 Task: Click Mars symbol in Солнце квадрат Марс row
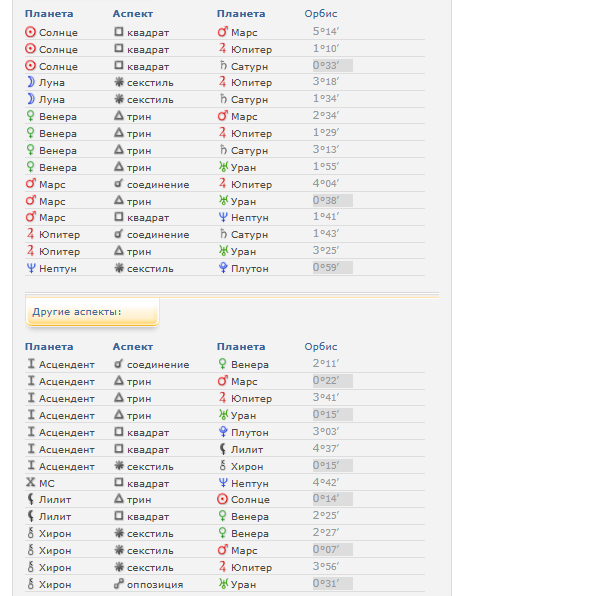click(222, 32)
